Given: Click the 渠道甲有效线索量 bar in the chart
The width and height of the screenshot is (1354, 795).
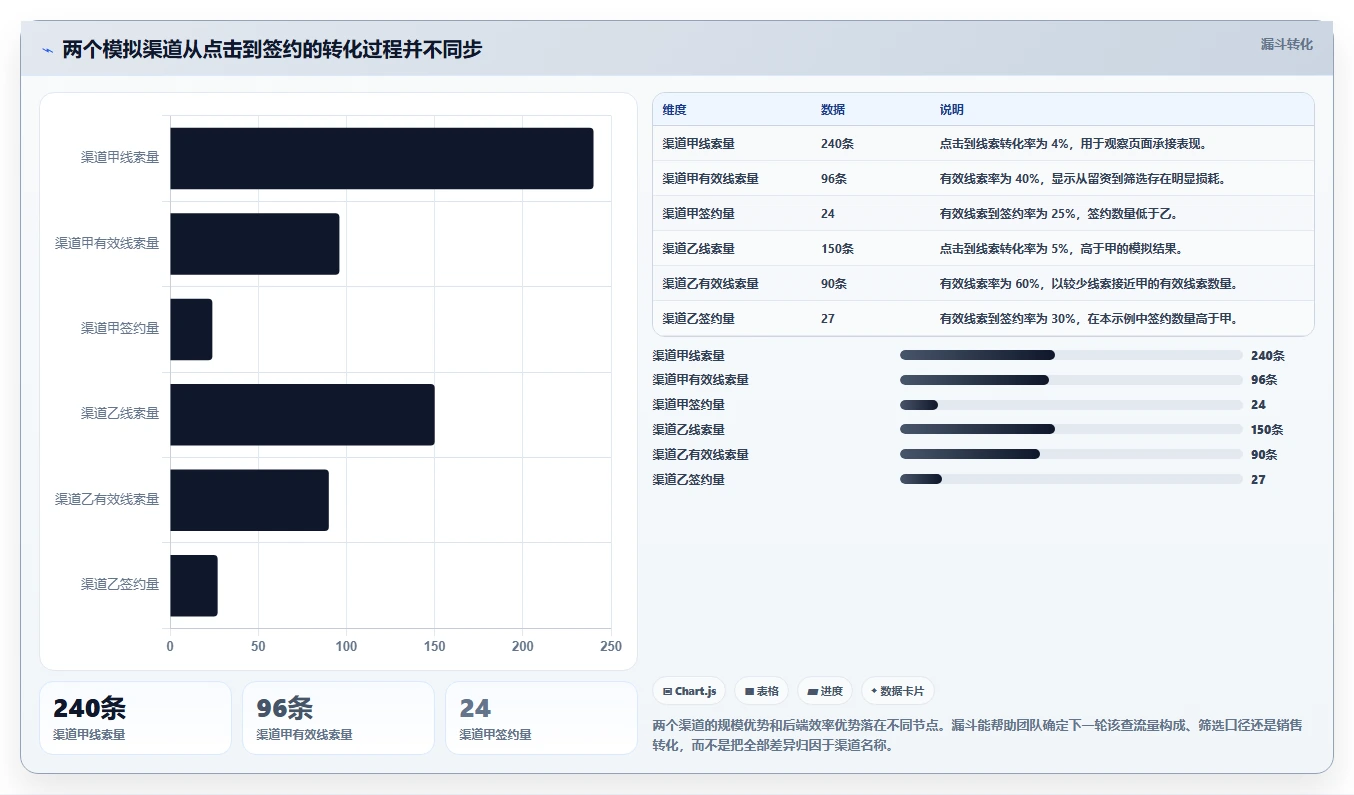Looking at the screenshot, I should click(255, 244).
